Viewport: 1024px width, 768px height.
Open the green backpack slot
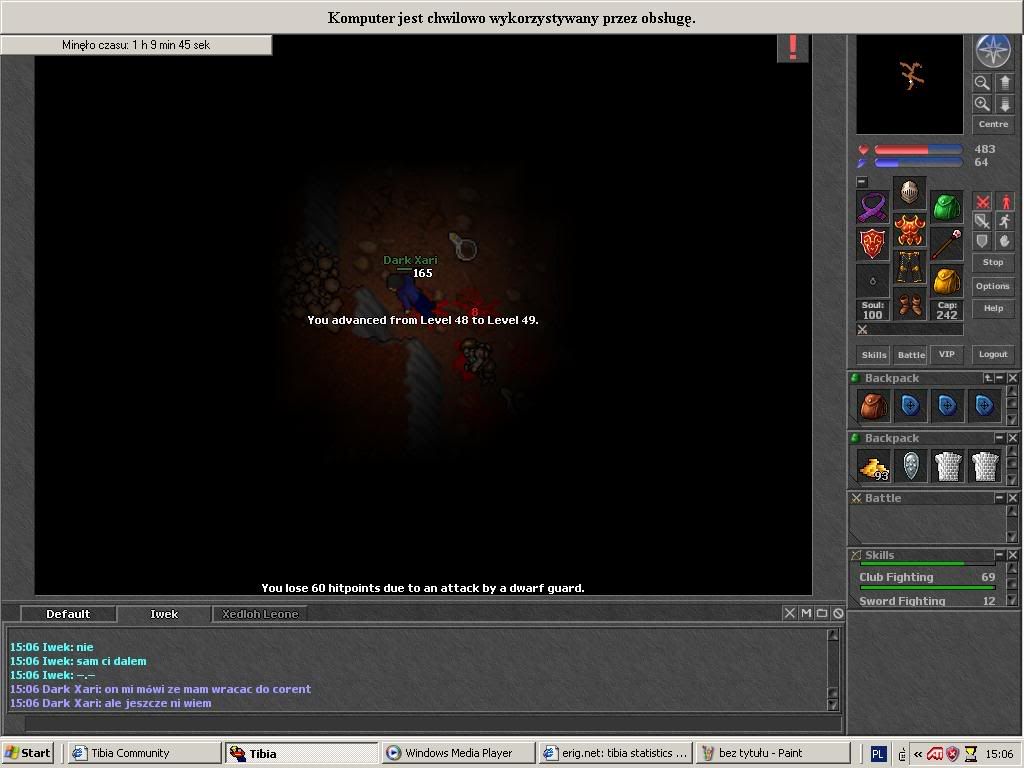coord(946,208)
